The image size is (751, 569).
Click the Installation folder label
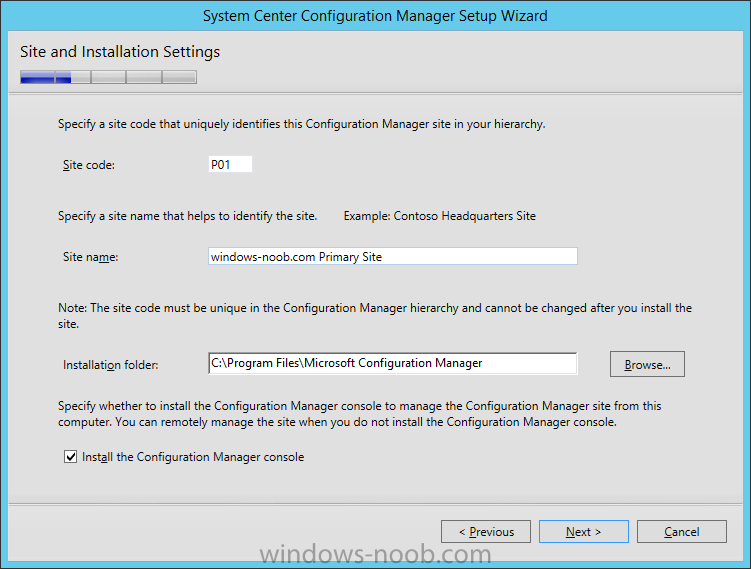[x=111, y=365]
